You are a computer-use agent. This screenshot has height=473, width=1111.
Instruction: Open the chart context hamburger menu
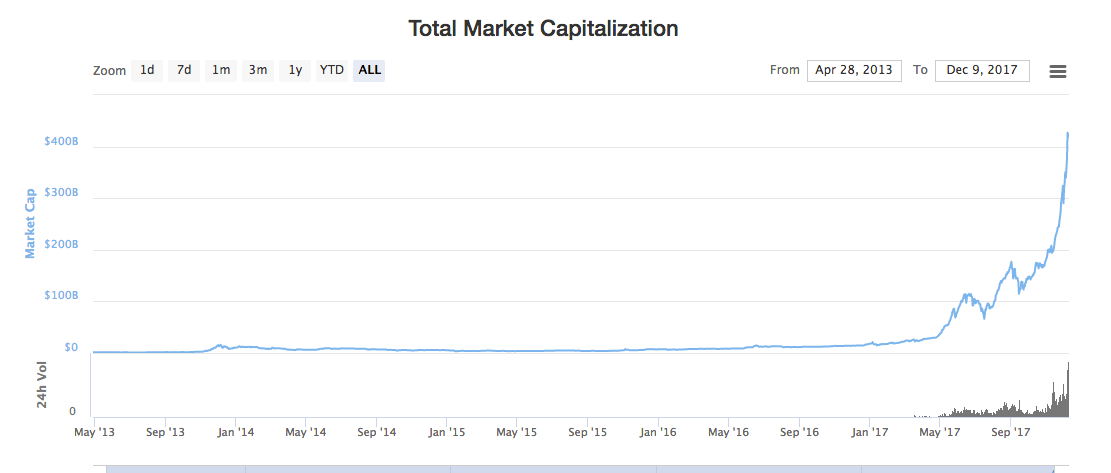coord(1058,71)
